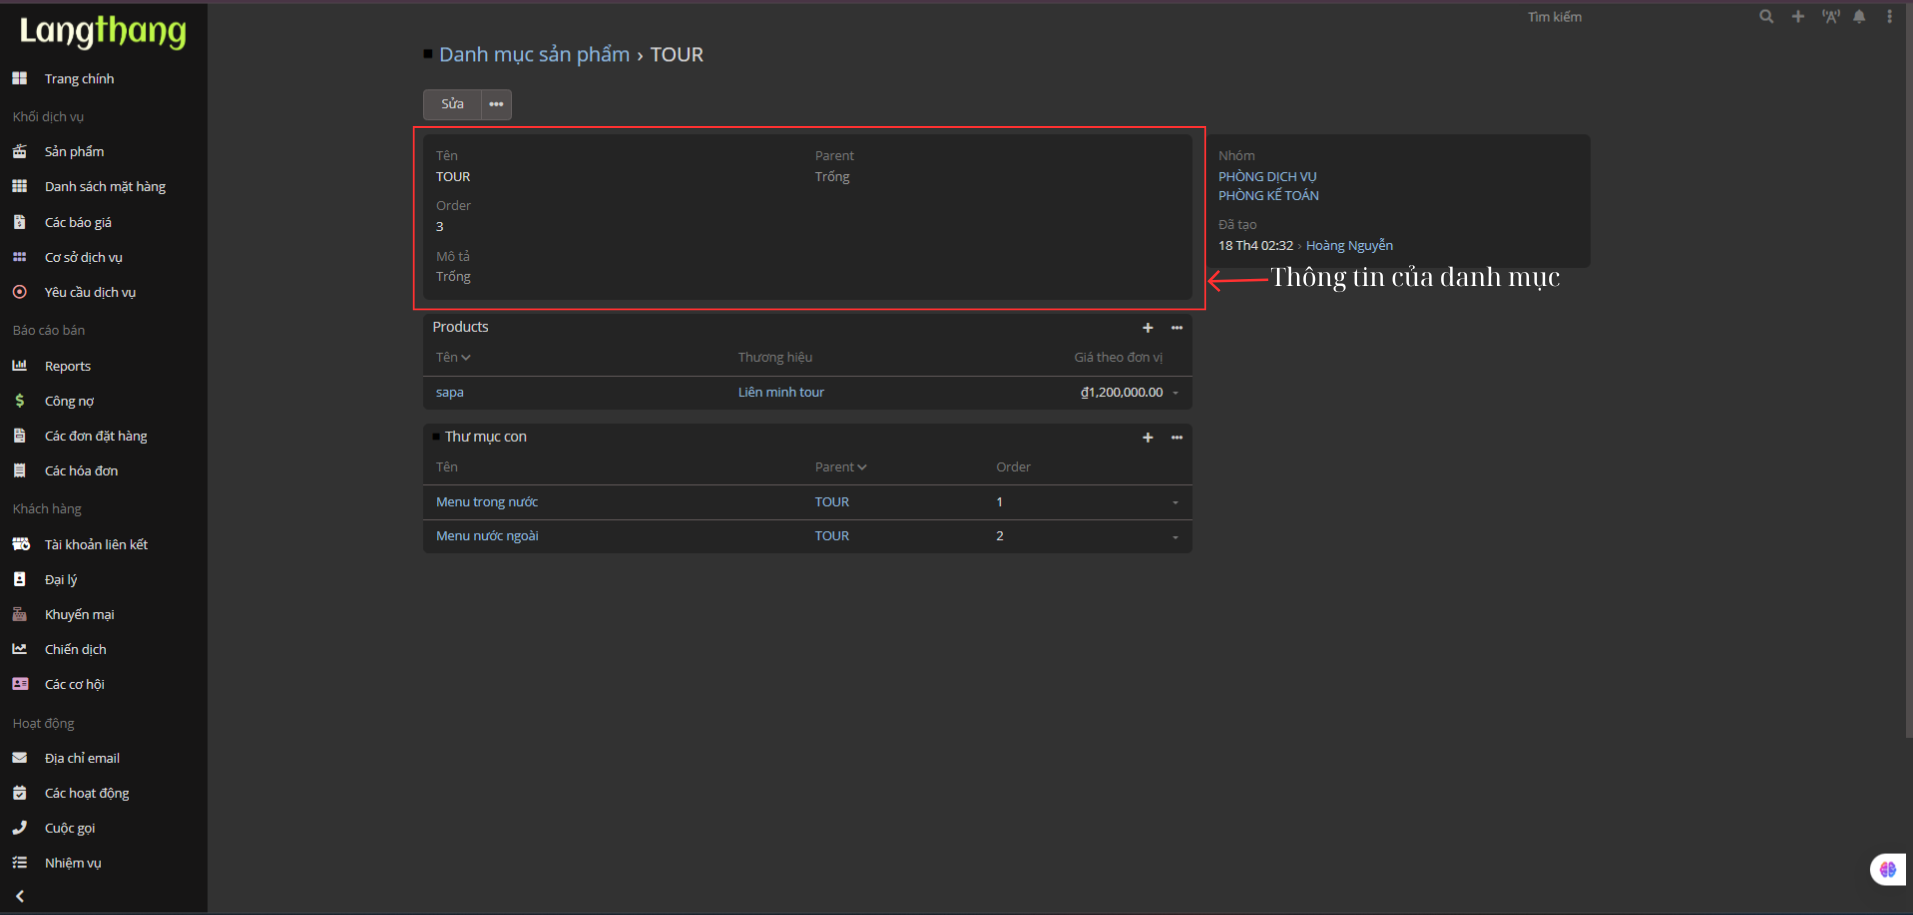Click the plus icon in top bar
The width and height of the screenshot is (1913, 915).
pyautogui.click(x=1798, y=17)
